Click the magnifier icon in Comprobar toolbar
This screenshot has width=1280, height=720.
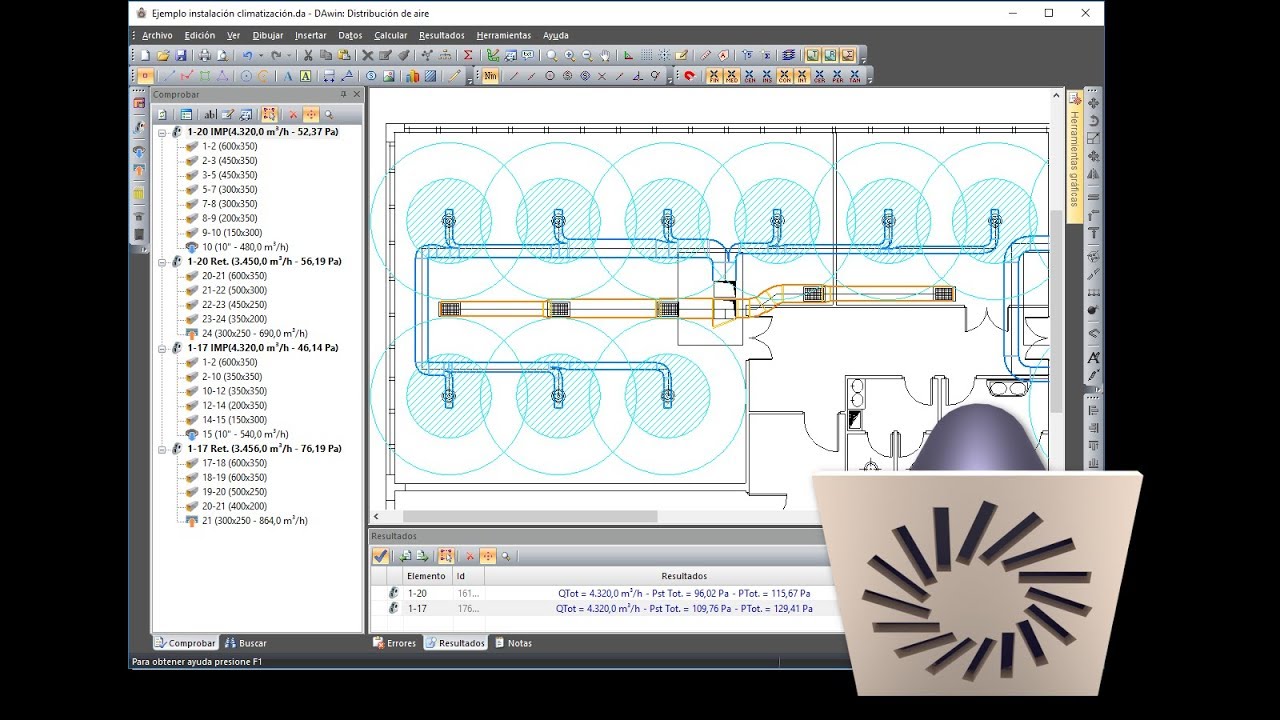tap(329, 115)
